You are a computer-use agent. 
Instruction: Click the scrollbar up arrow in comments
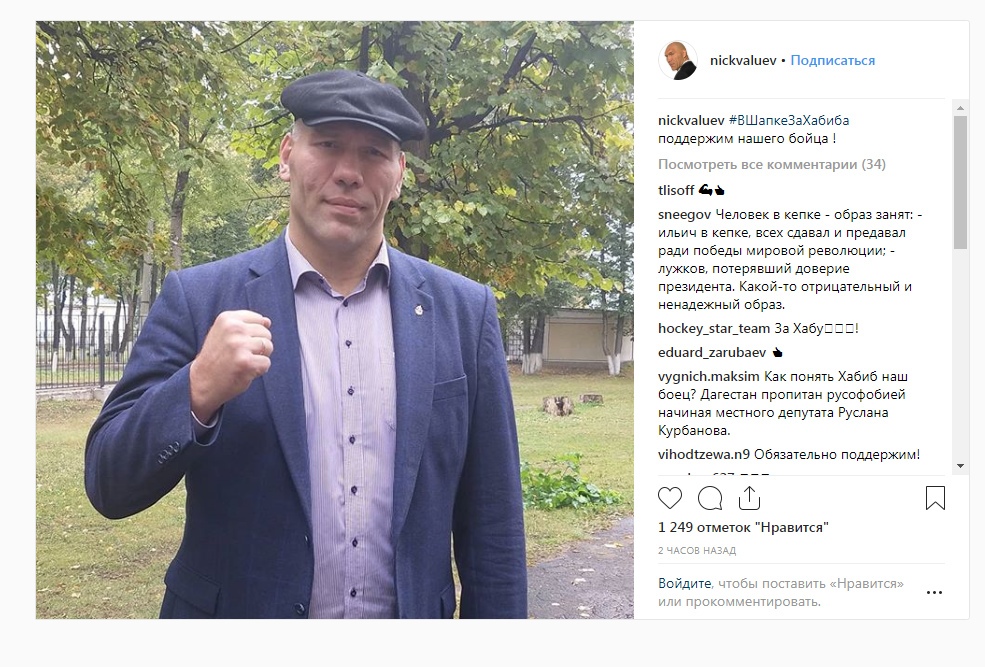(x=960, y=108)
